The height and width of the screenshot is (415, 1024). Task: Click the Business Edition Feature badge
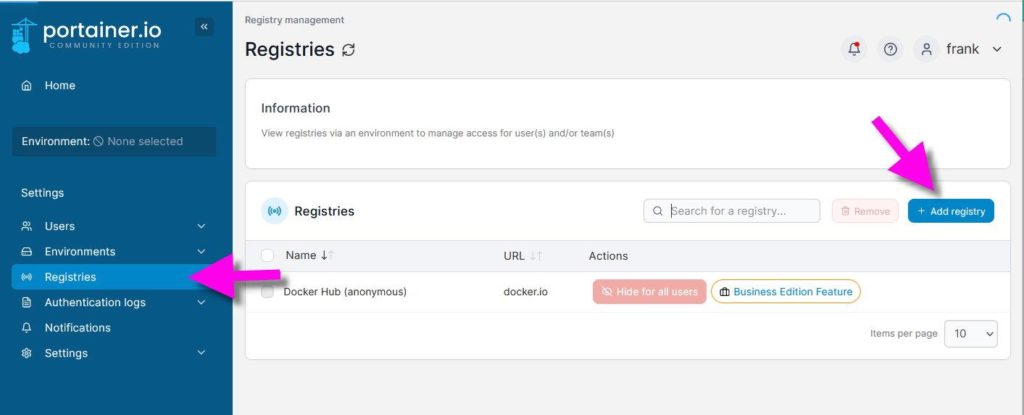point(786,291)
